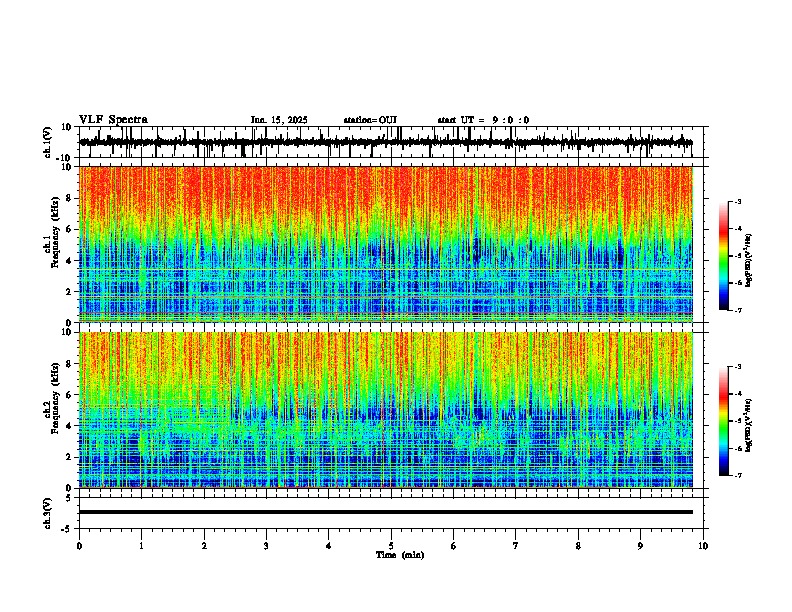The height and width of the screenshot is (612, 792).
Task: Click the ch.1 color scale bar
Action: 724,256
